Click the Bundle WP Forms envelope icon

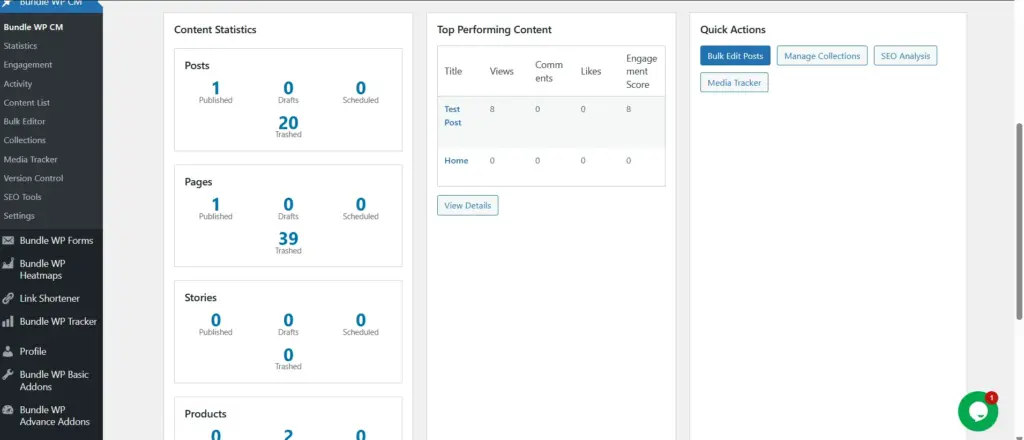point(8,240)
